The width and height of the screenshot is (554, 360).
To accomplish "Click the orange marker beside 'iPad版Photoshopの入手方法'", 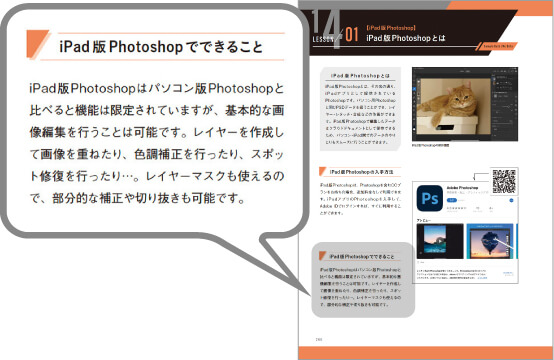I will [x=322, y=171].
